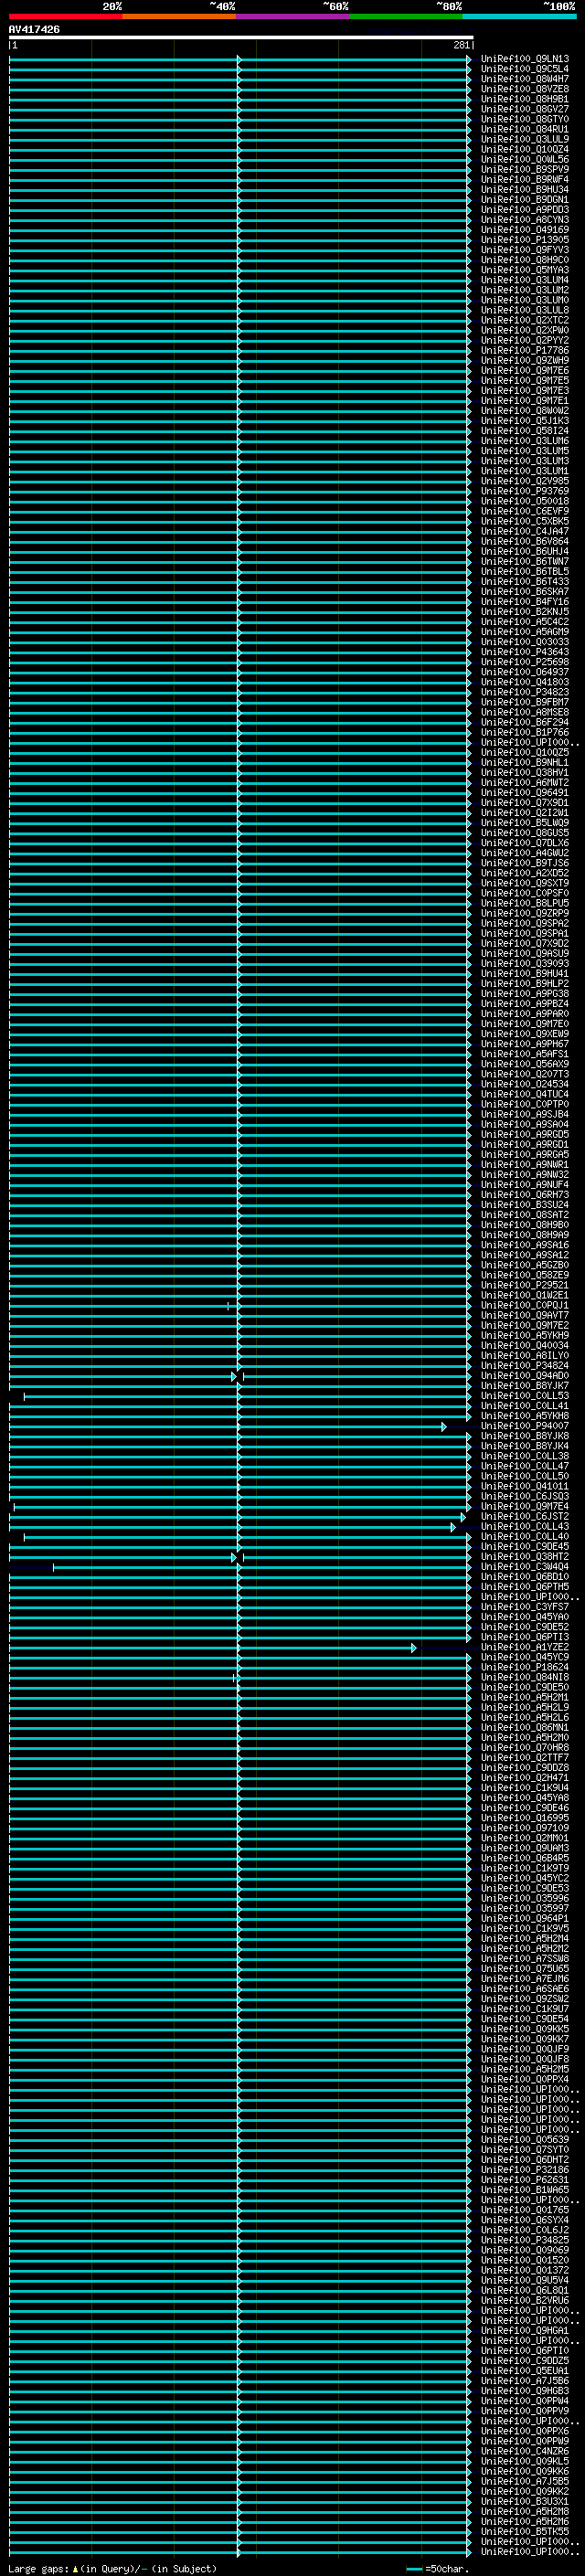Click the alignment bar of hit UniRef100_C0LL53
This screenshot has height=2576, width=585.
point(247,1396)
